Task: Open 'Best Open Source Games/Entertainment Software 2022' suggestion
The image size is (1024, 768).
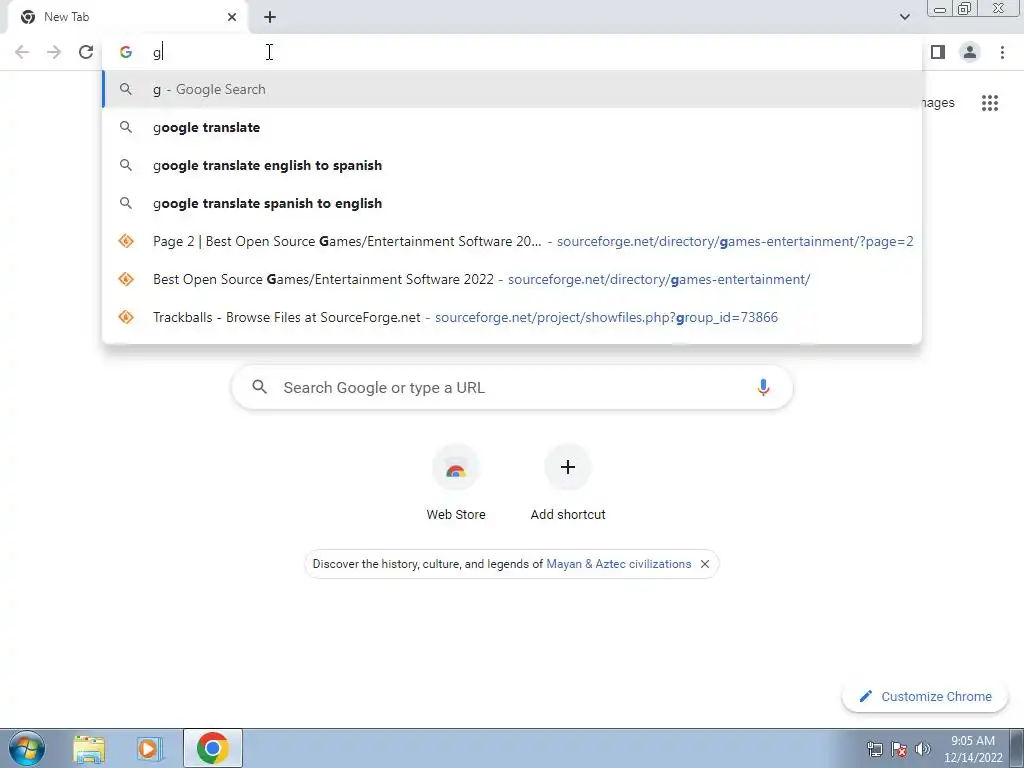Action: pyautogui.click(x=512, y=279)
